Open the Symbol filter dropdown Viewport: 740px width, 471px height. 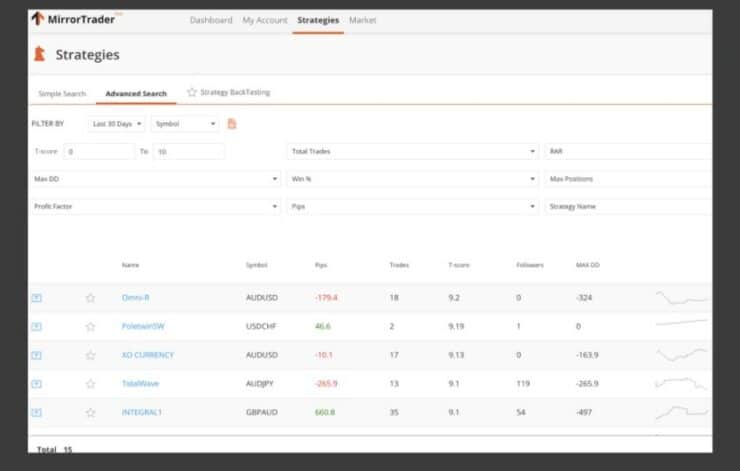click(x=185, y=124)
